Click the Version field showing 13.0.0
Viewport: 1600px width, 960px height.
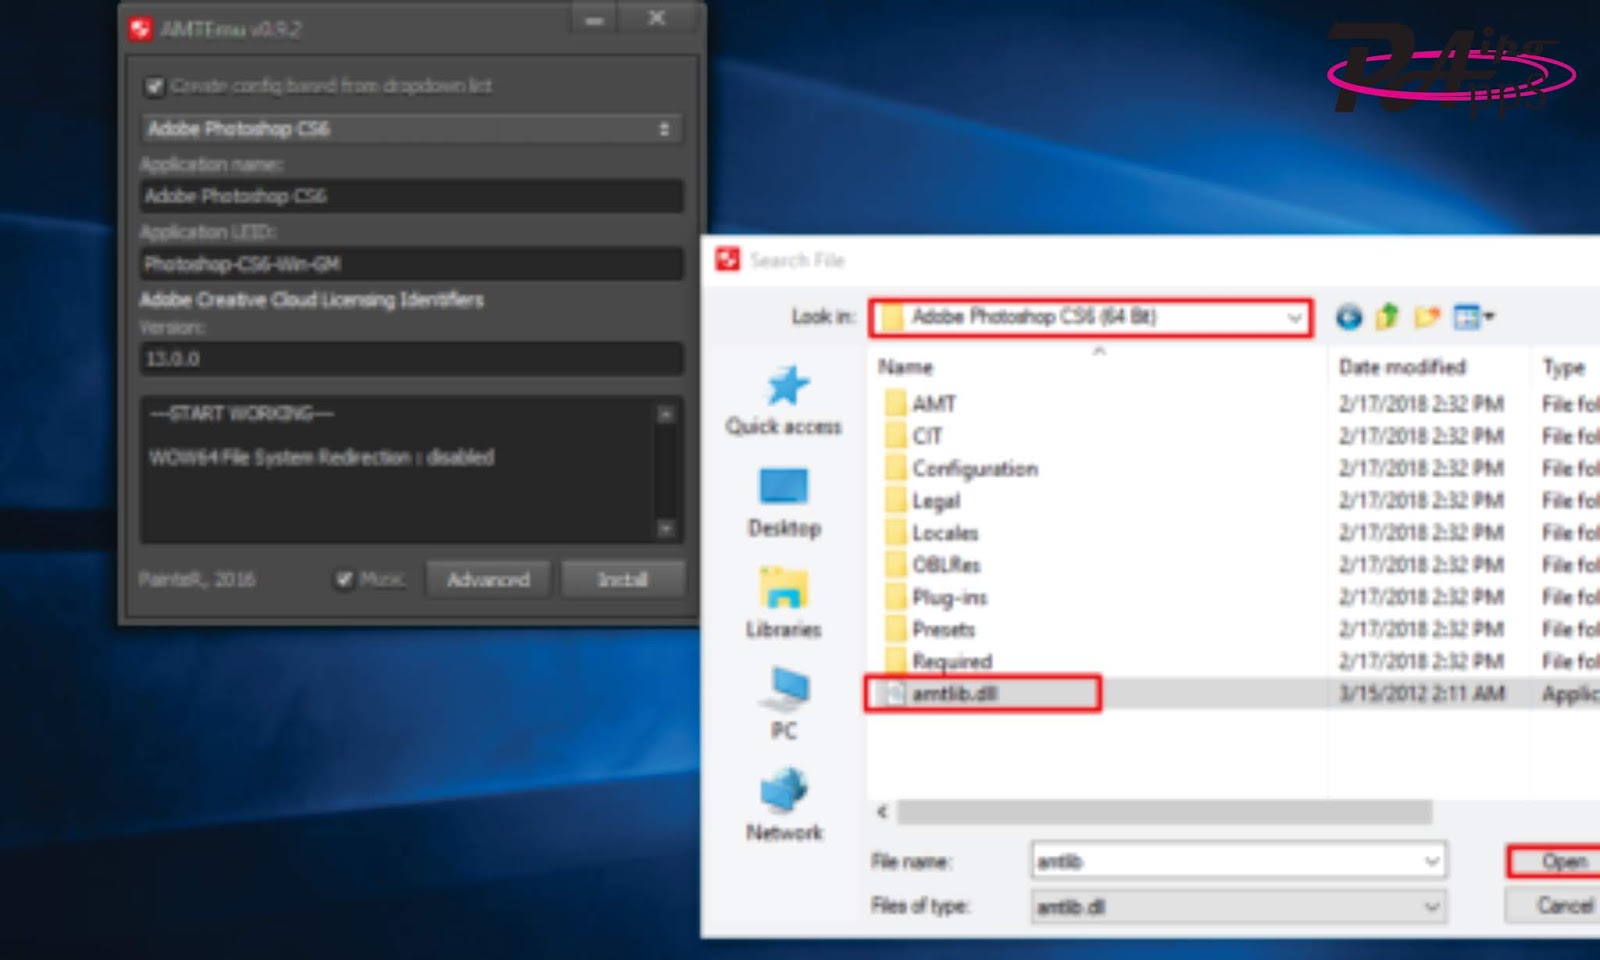[x=411, y=358]
